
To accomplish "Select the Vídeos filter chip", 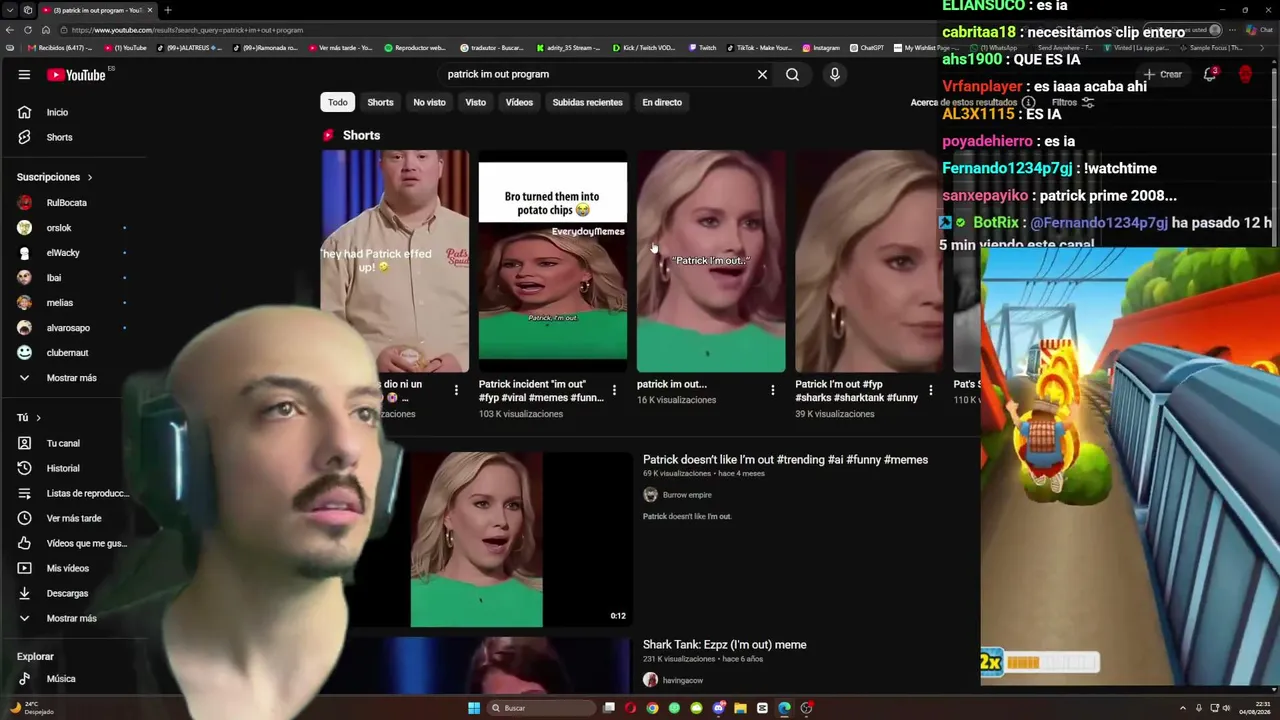I will 519,102.
